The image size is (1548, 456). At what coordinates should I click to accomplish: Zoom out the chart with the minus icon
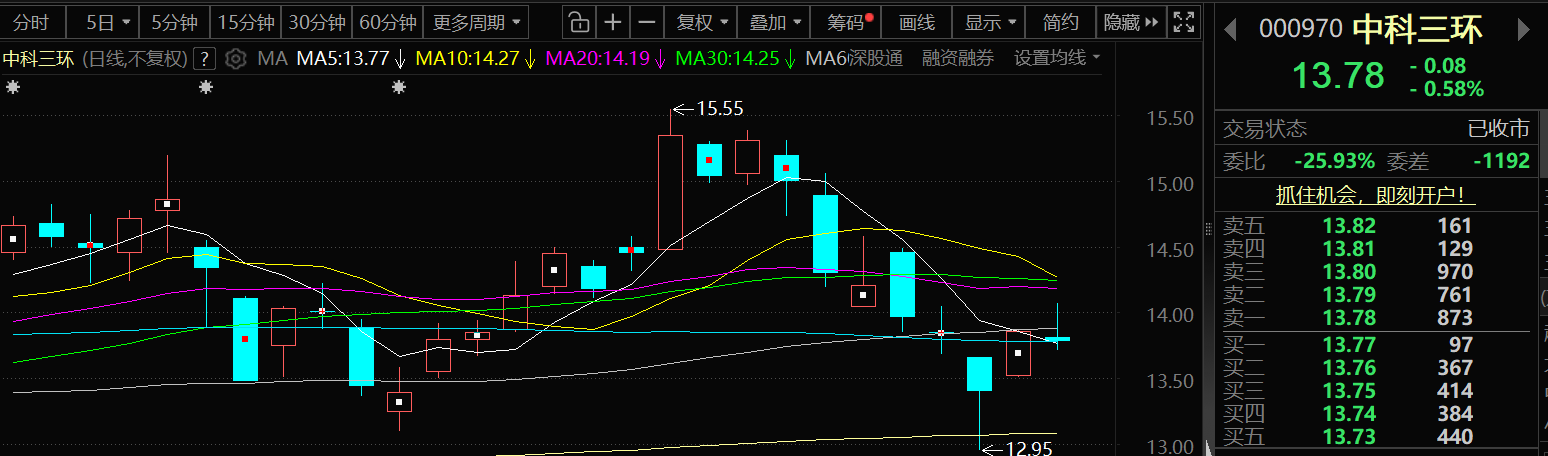648,22
